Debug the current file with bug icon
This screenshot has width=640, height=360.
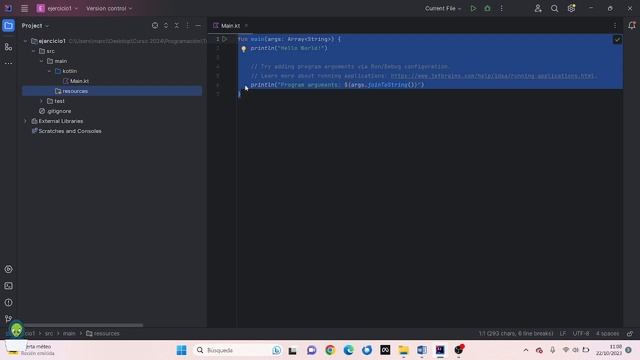pyautogui.click(x=487, y=8)
